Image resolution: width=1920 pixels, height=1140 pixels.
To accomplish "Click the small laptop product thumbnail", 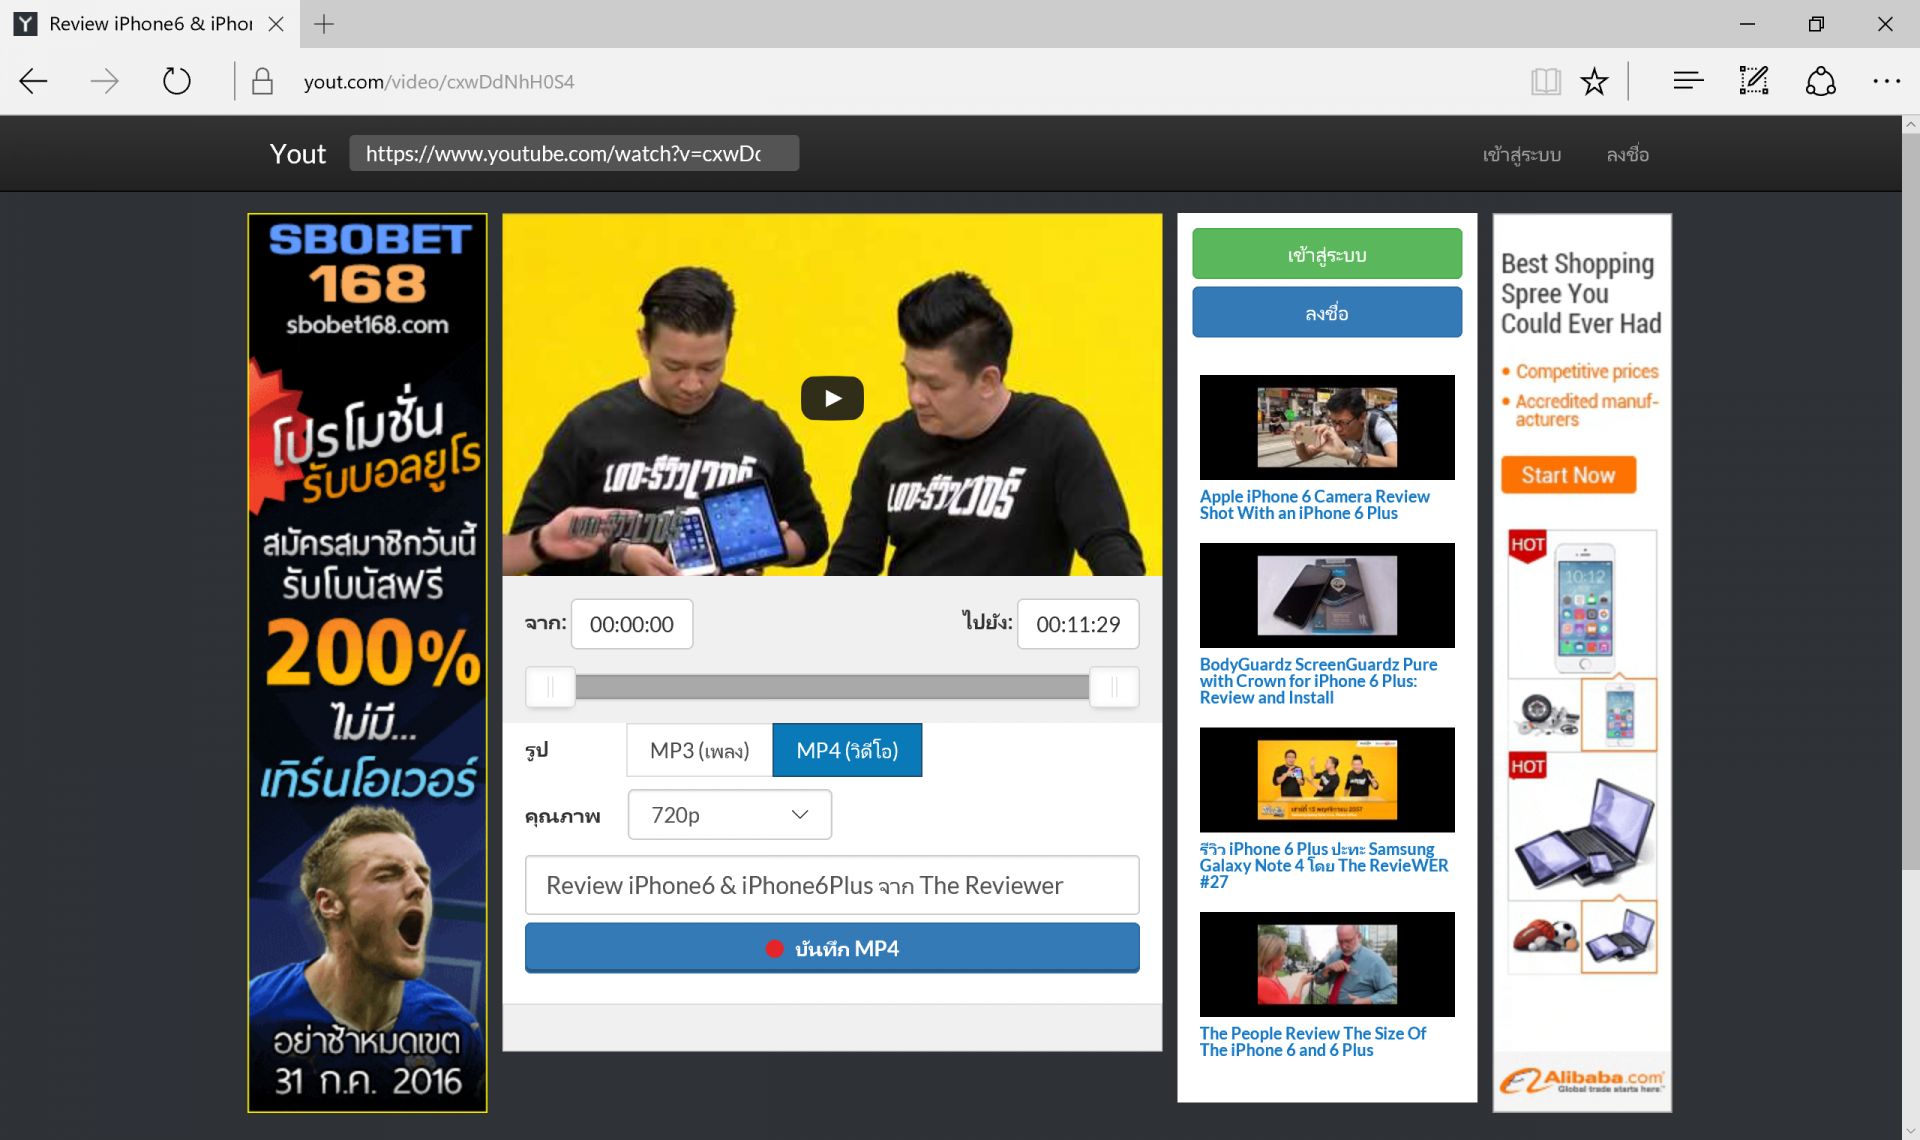I will pos(1619,937).
